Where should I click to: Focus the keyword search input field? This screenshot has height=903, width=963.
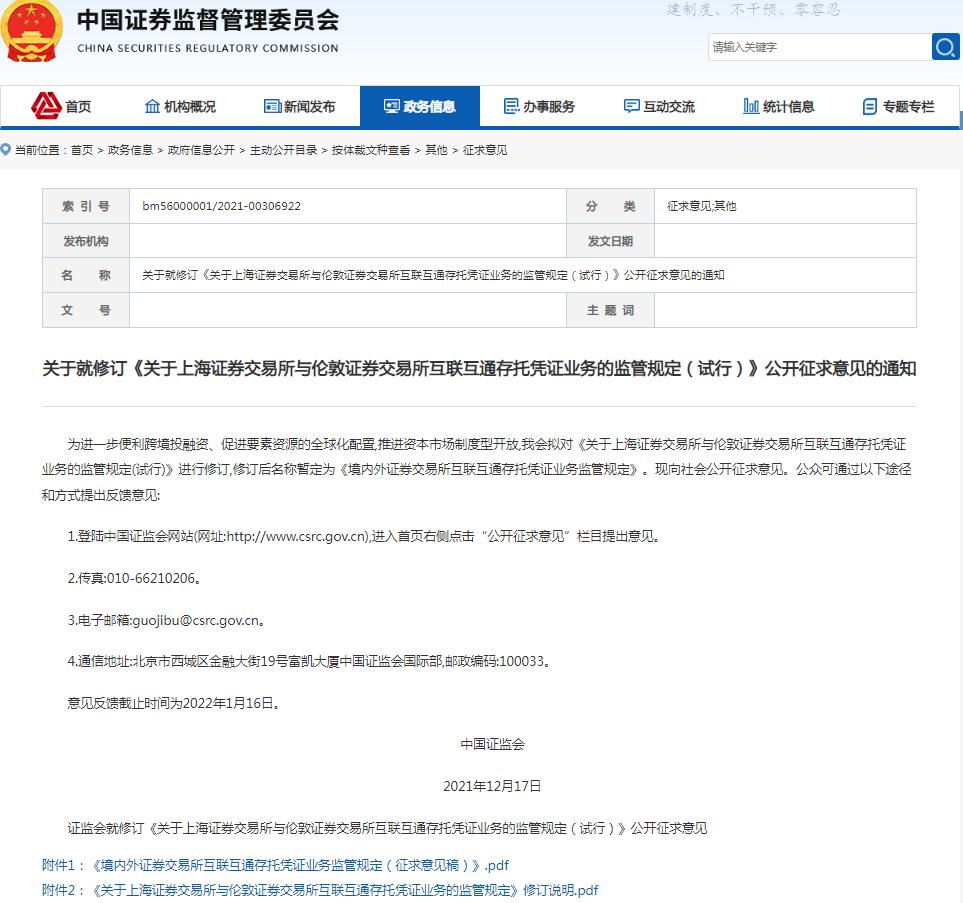tap(819, 47)
